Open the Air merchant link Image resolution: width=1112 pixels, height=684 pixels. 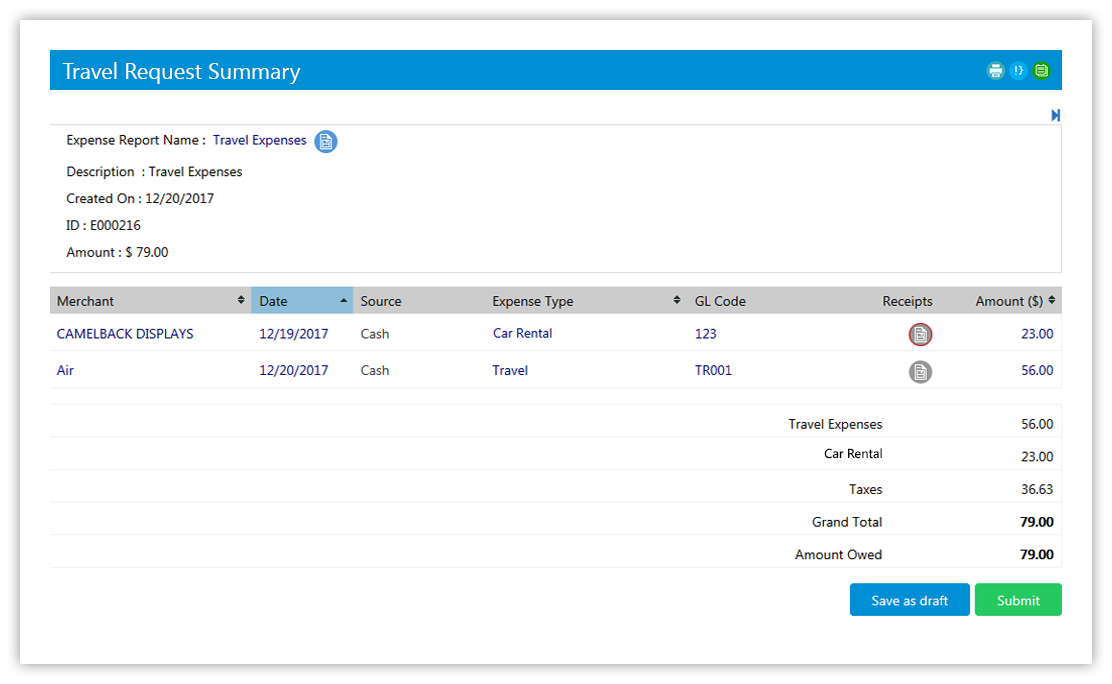(x=65, y=371)
